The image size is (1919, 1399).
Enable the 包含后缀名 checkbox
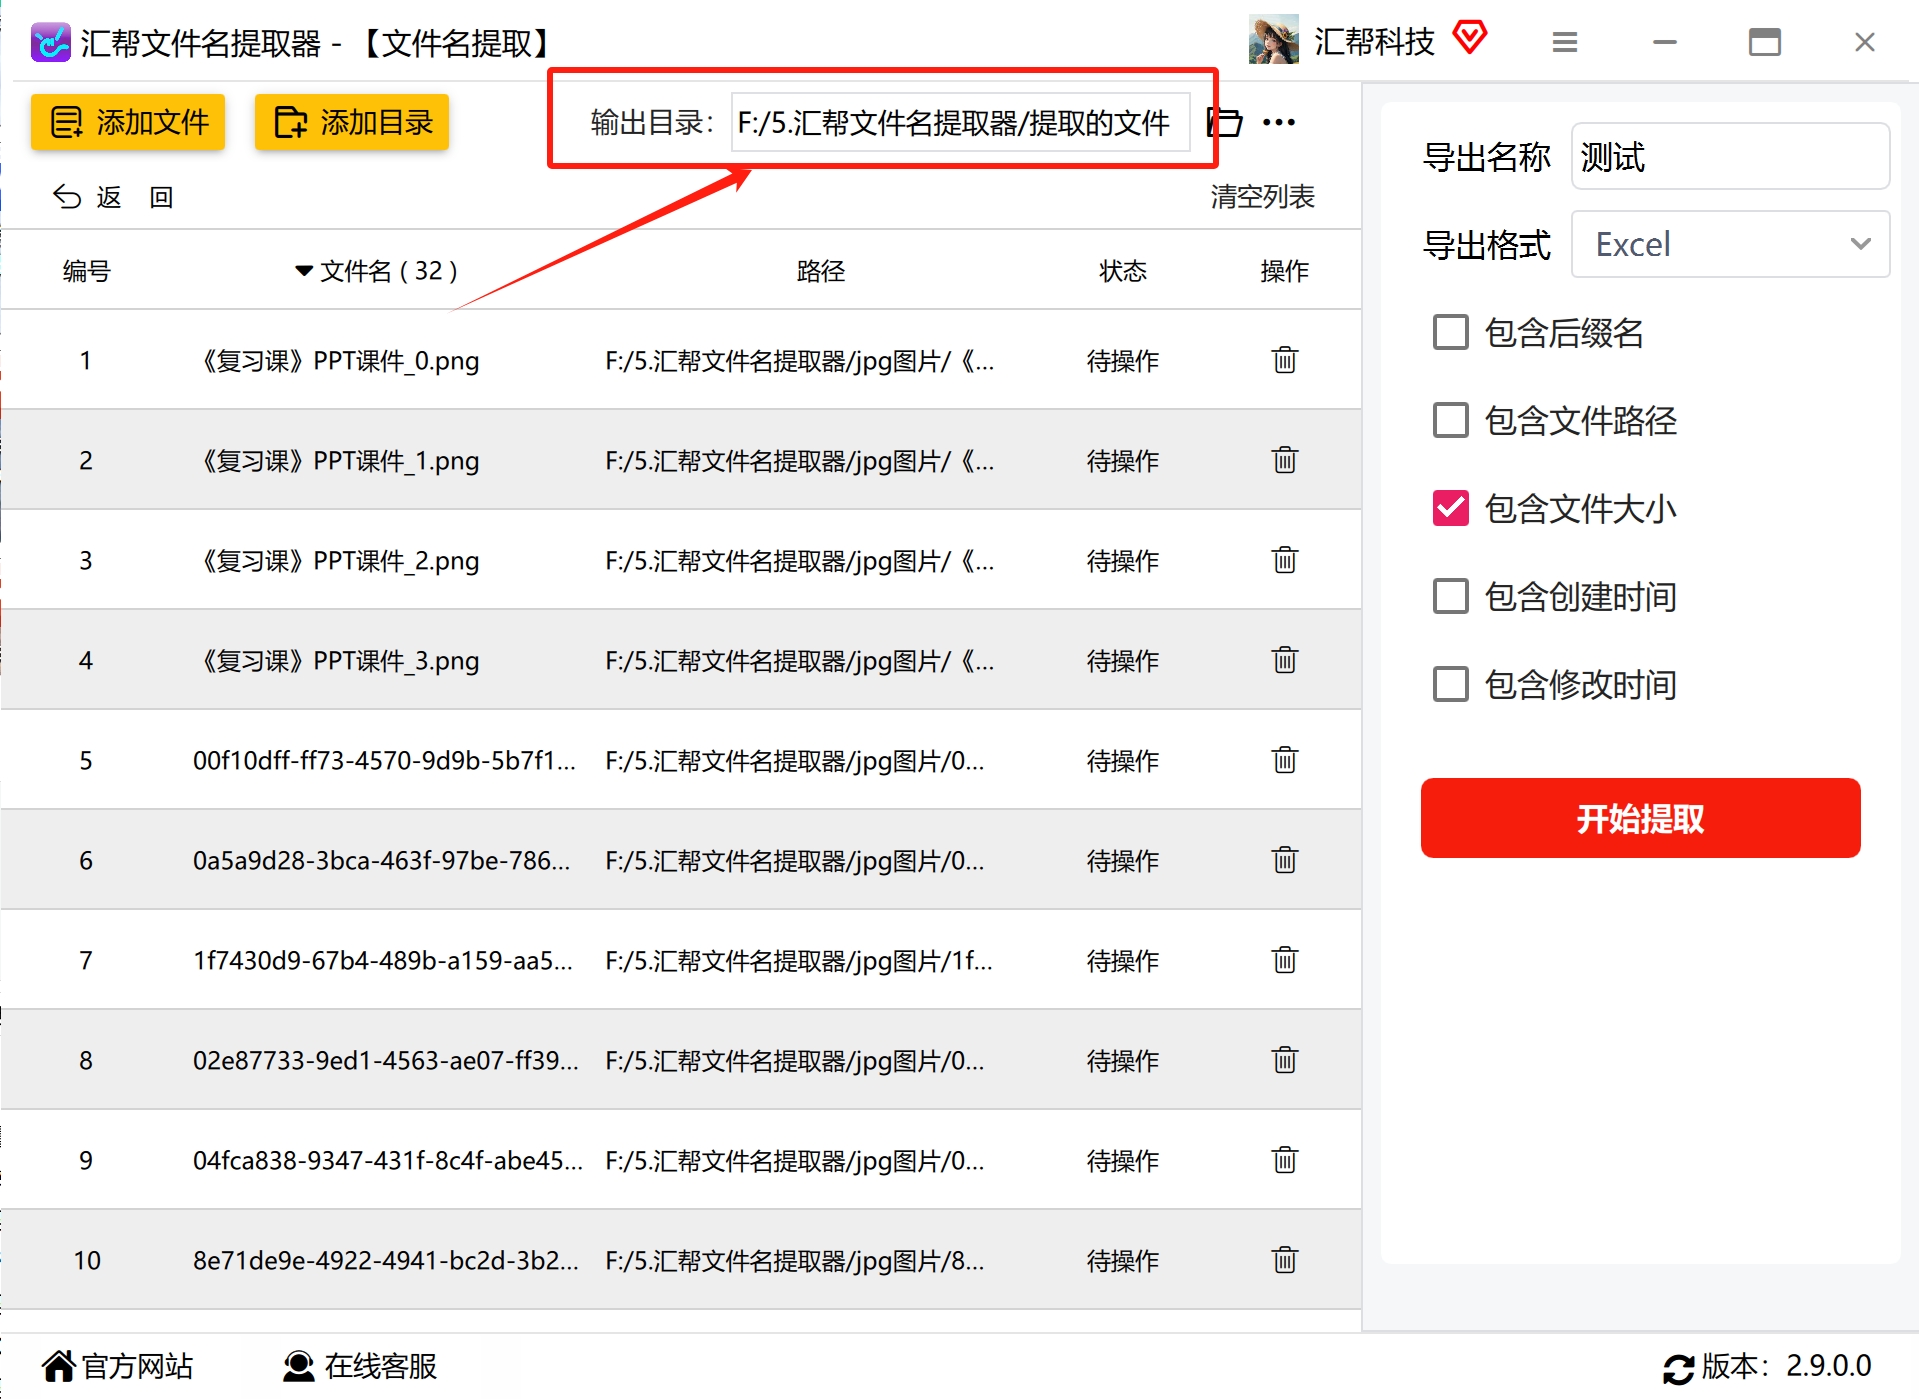click(1450, 332)
